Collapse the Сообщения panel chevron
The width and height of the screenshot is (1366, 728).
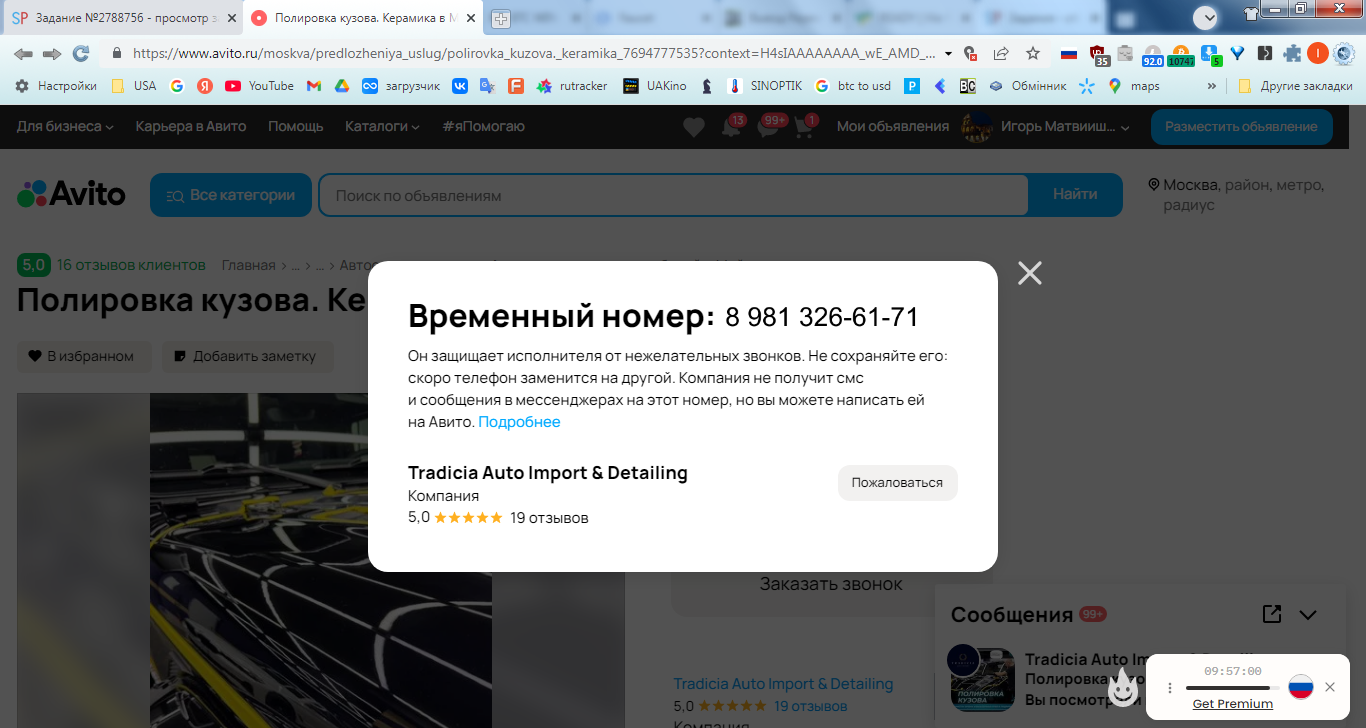click(1308, 615)
